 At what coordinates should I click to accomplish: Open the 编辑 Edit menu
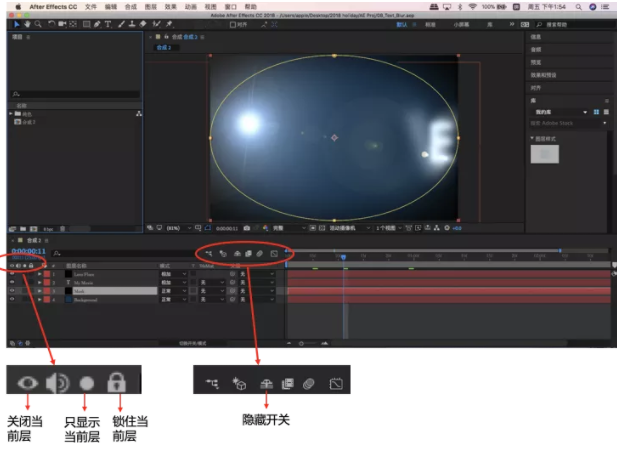(x=111, y=7)
